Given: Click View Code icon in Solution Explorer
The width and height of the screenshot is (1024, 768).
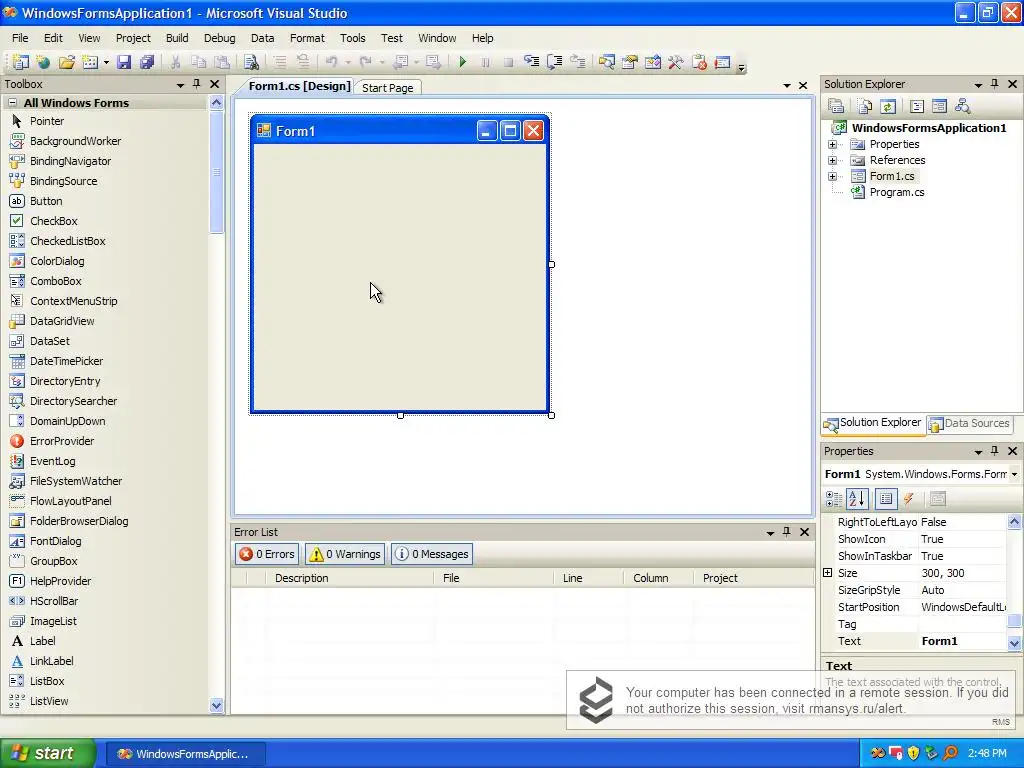Looking at the screenshot, I should click(x=917, y=106).
